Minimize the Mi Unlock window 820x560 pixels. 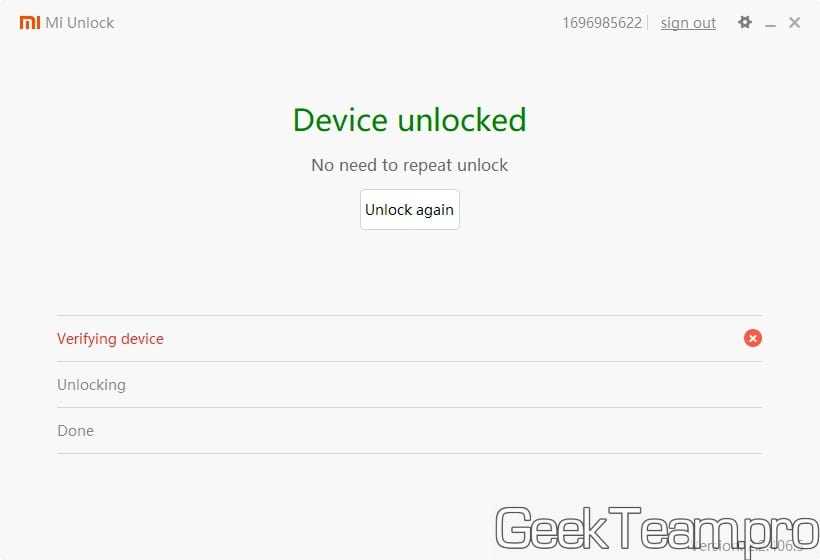(x=770, y=24)
